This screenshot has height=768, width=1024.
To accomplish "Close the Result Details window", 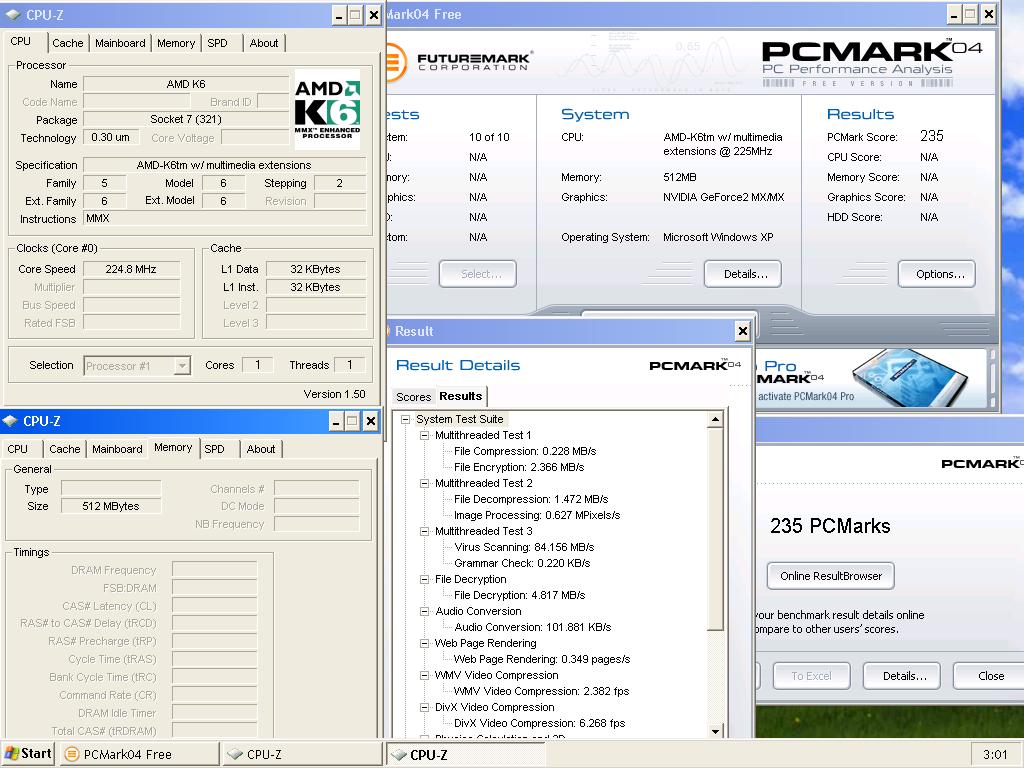I will pyautogui.click(x=743, y=331).
